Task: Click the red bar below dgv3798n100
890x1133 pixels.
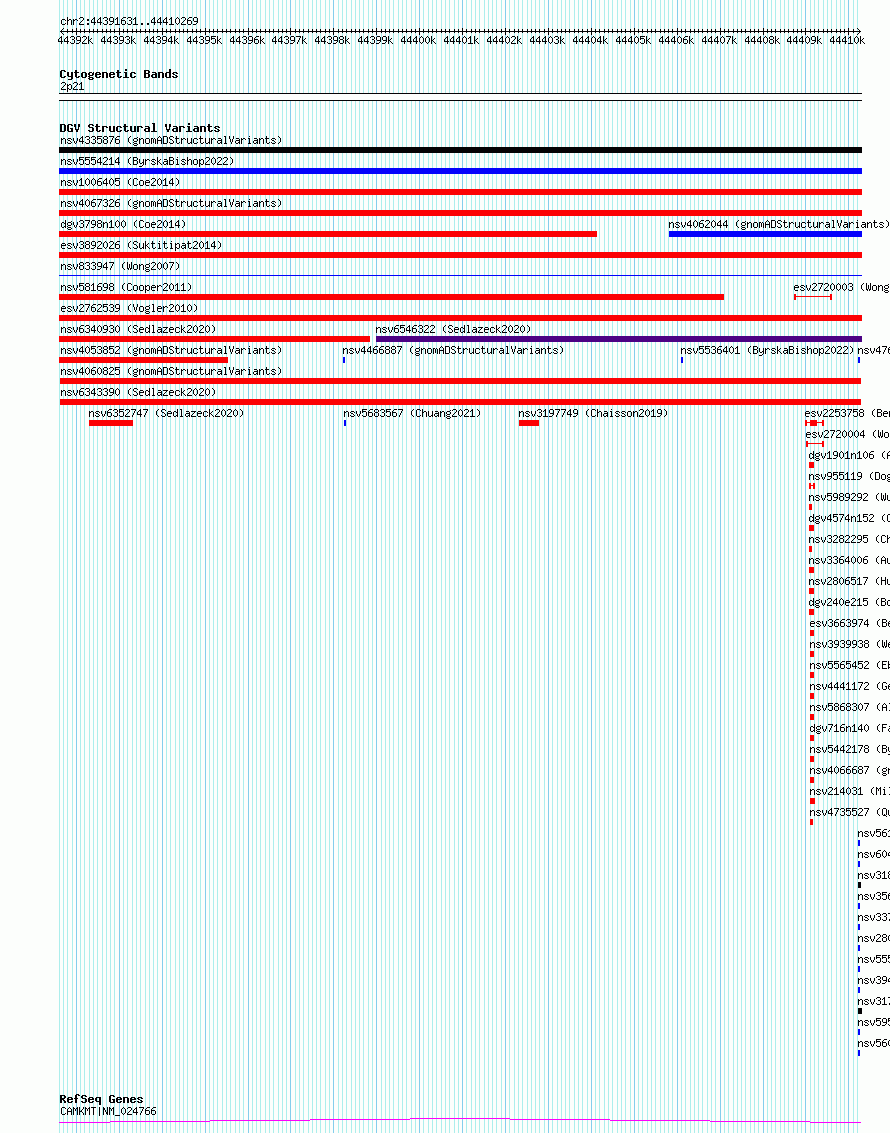Action: coord(328,234)
